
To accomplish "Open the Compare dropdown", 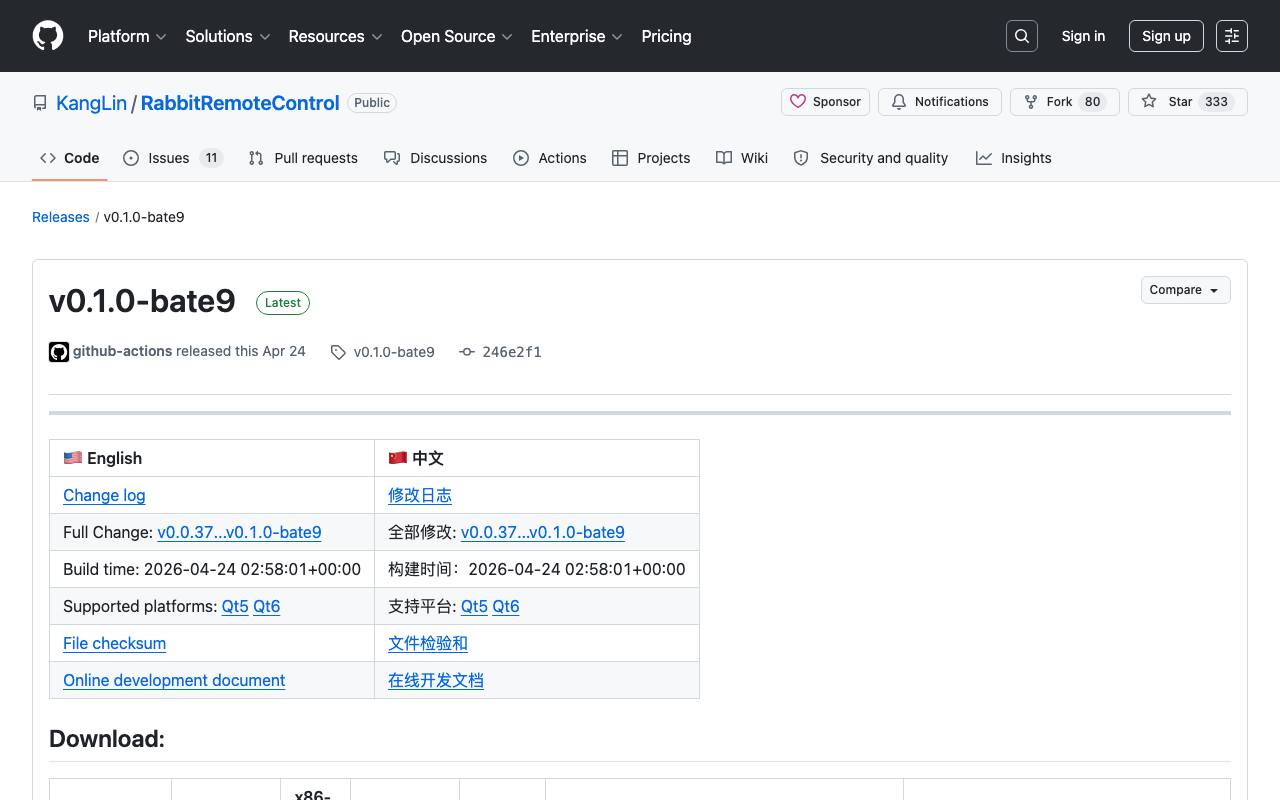I will coord(1185,290).
